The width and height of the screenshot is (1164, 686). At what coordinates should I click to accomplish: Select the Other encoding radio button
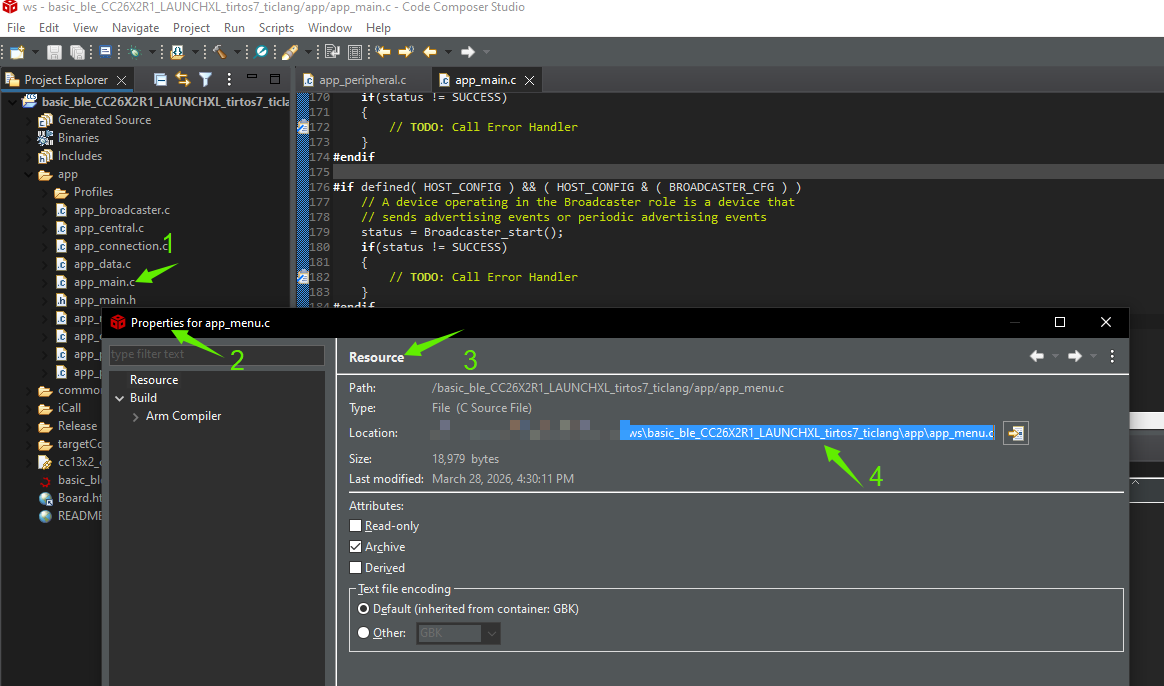pos(364,633)
